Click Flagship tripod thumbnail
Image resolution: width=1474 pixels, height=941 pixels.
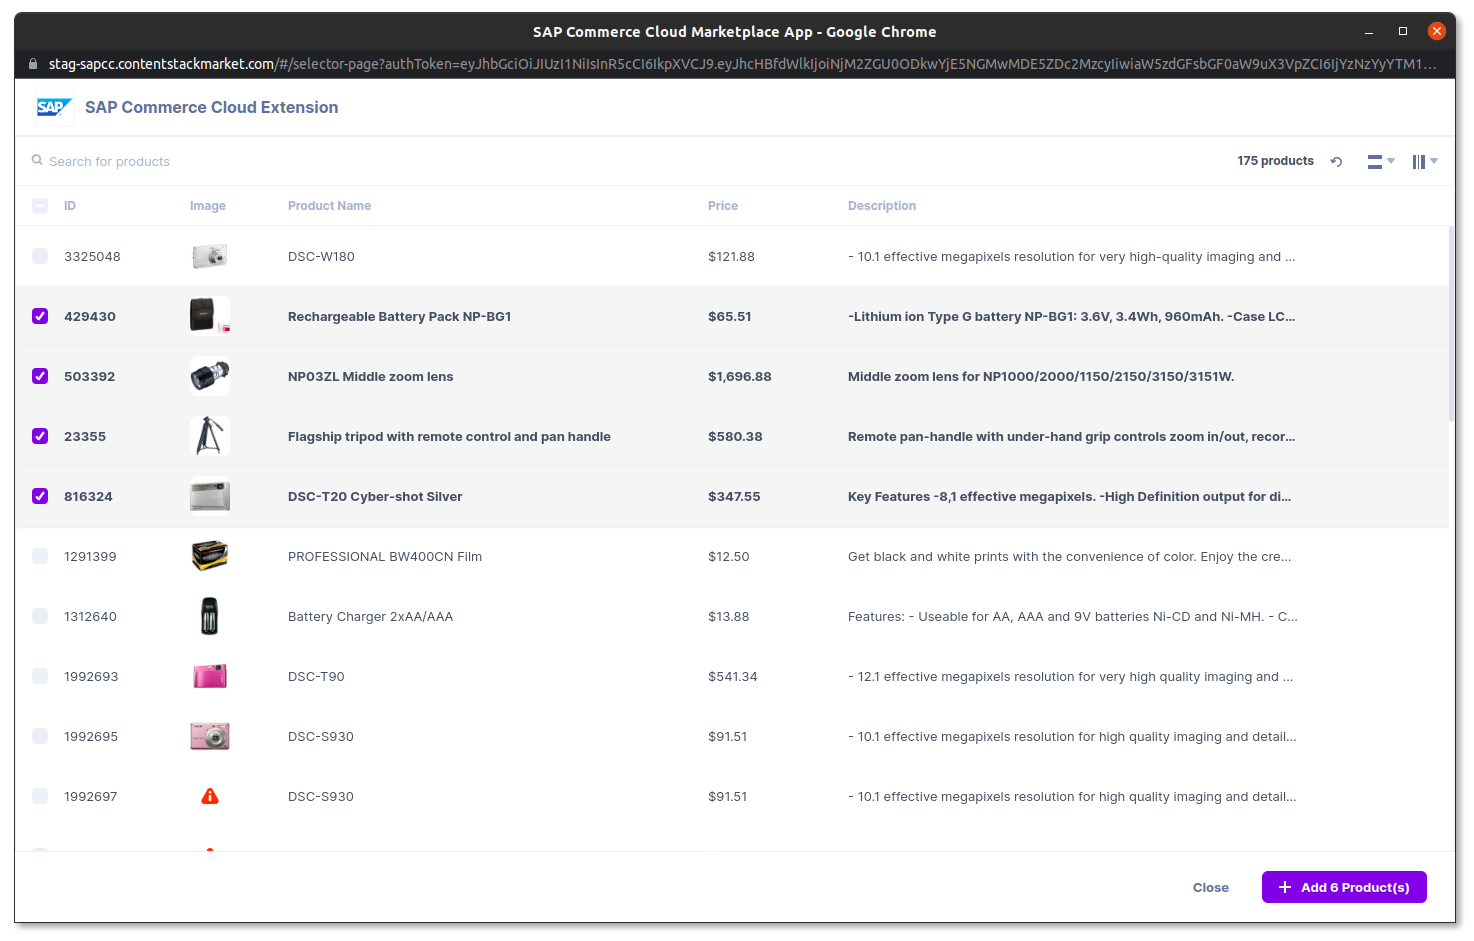(210, 436)
